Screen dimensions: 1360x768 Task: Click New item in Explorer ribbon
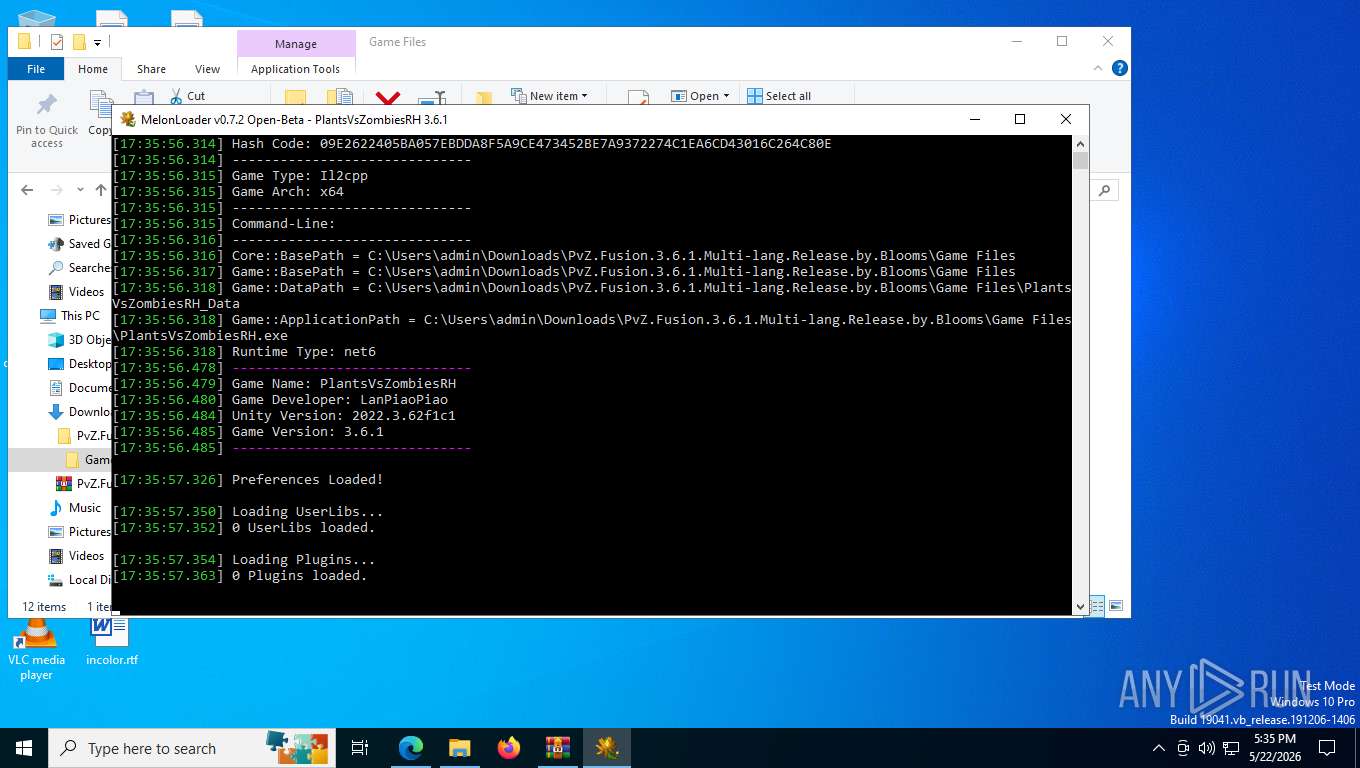tap(549, 96)
